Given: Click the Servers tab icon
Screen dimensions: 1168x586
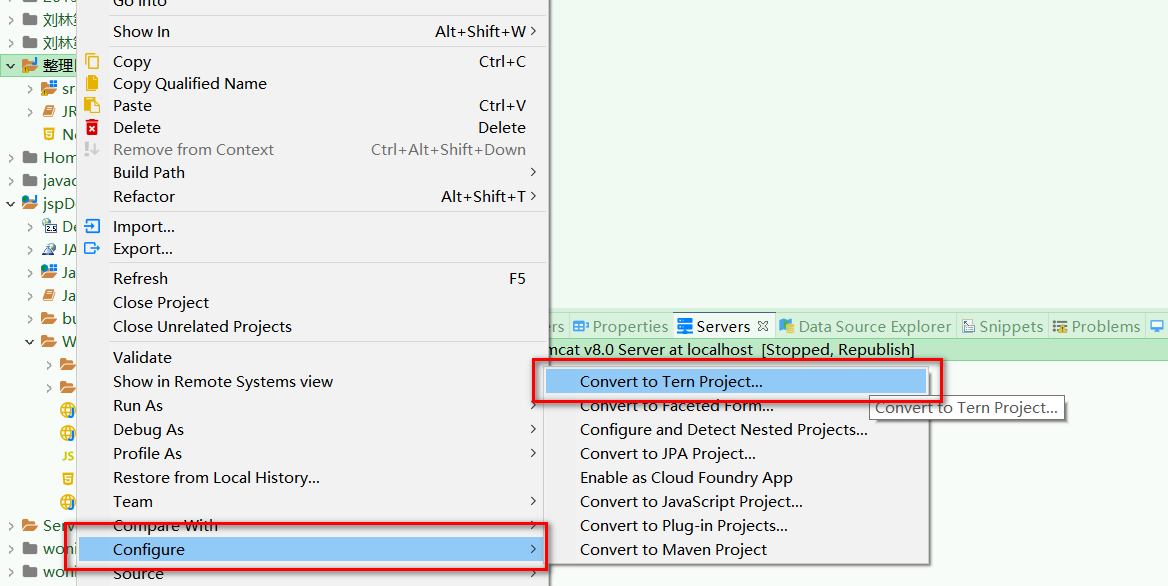Looking at the screenshot, I should click(685, 326).
